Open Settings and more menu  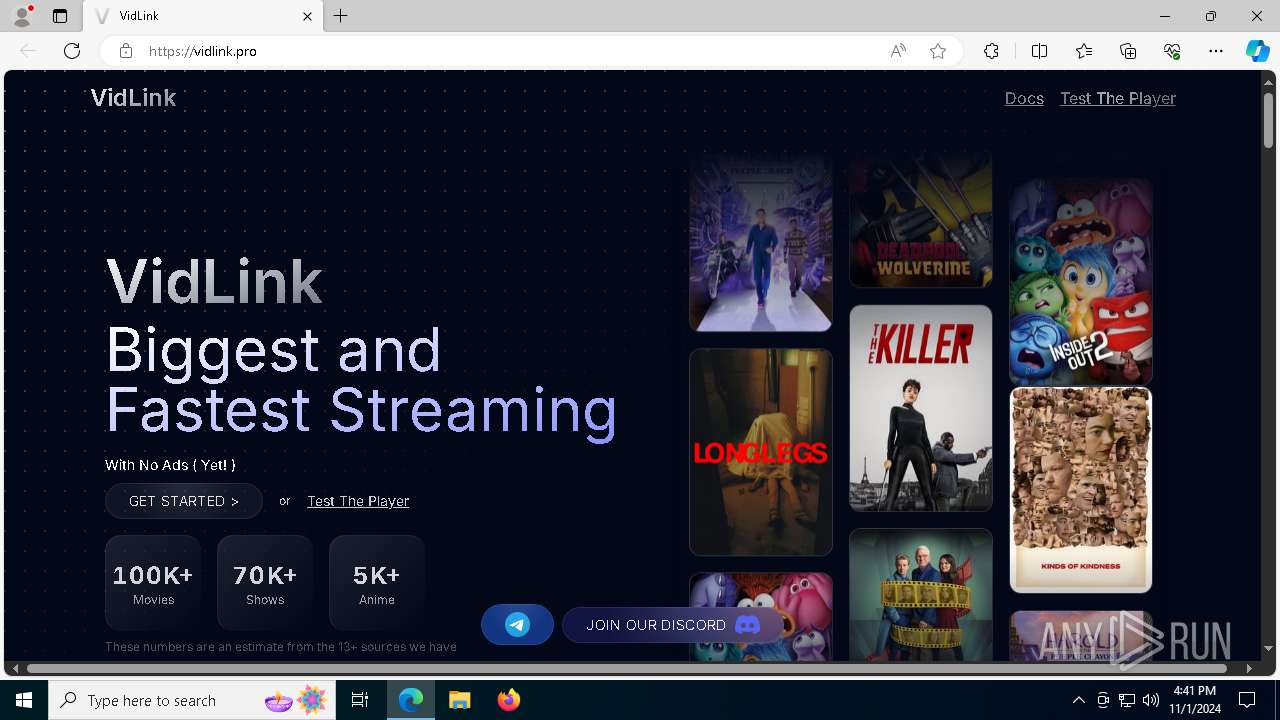pyautogui.click(x=1216, y=51)
